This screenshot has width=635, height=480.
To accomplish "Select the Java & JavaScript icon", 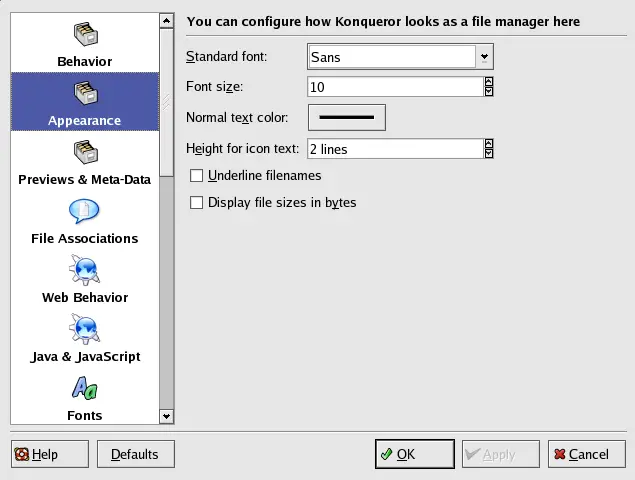I will point(85,329).
